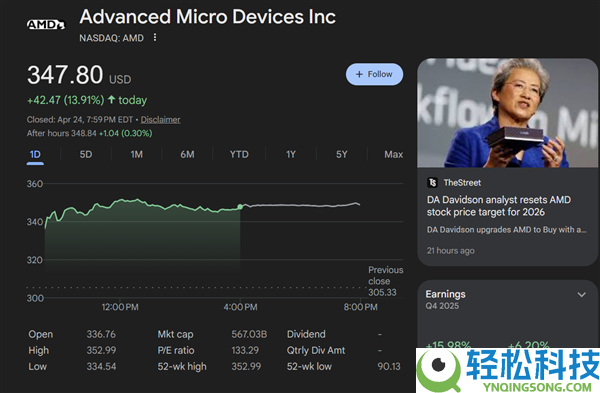Click the 52-wk low value 90.13
Screen dimensions: 600x393
(389, 366)
